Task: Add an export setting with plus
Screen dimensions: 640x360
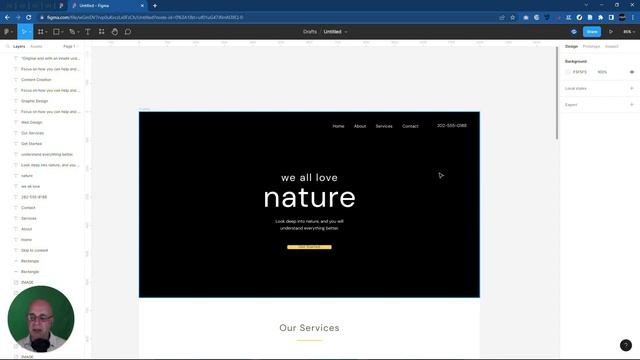Action: 632,104
